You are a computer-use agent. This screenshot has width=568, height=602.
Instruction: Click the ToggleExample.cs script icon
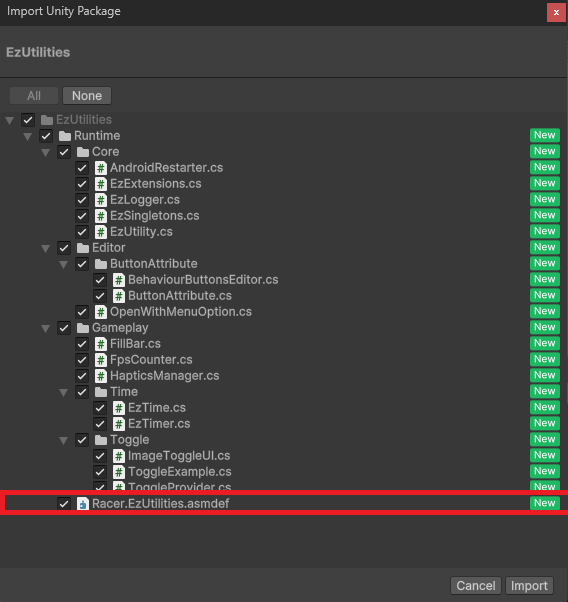119,472
